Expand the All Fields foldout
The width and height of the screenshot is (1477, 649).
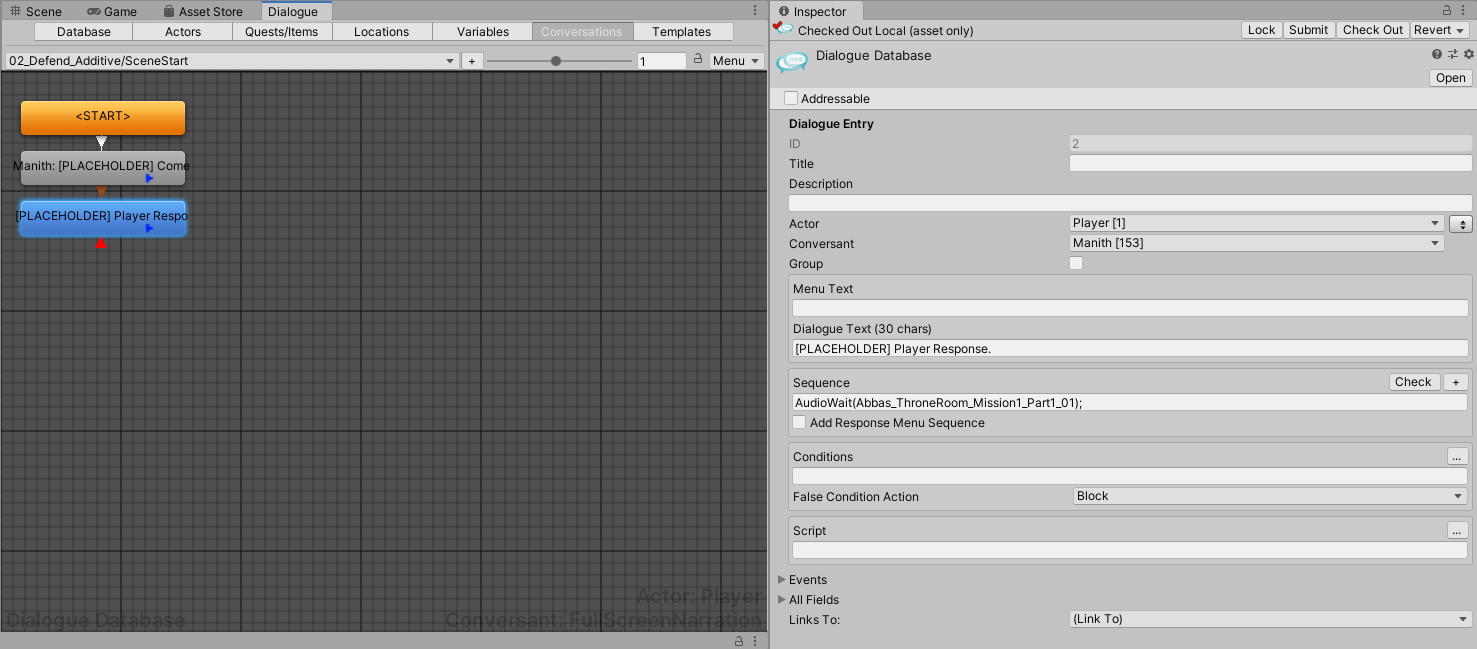782,600
